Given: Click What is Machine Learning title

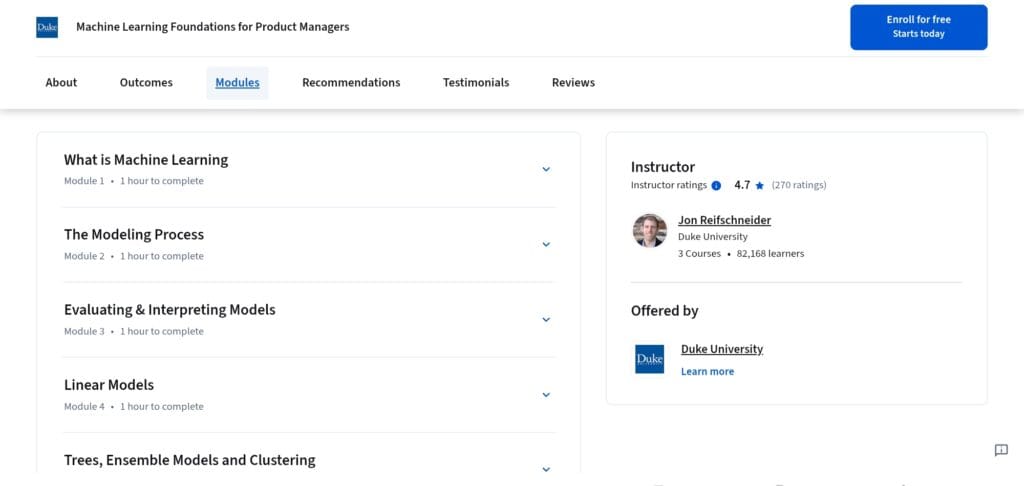Looking at the screenshot, I should point(146,160).
